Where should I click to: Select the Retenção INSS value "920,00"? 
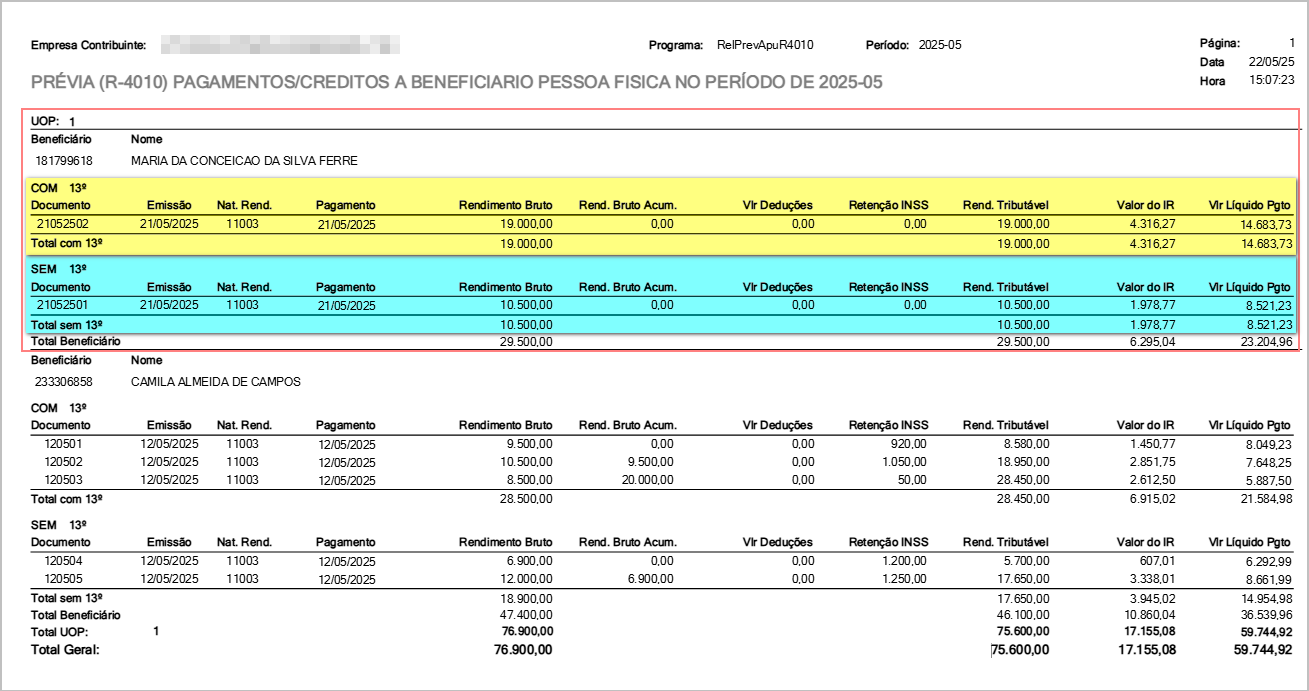click(x=908, y=443)
